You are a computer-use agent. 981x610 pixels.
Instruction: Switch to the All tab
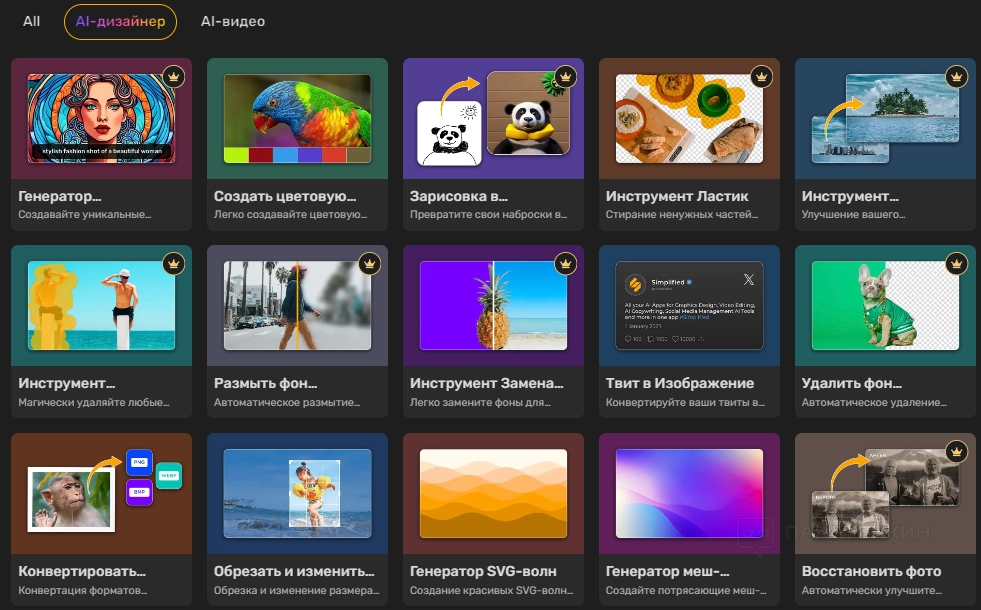(31, 21)
